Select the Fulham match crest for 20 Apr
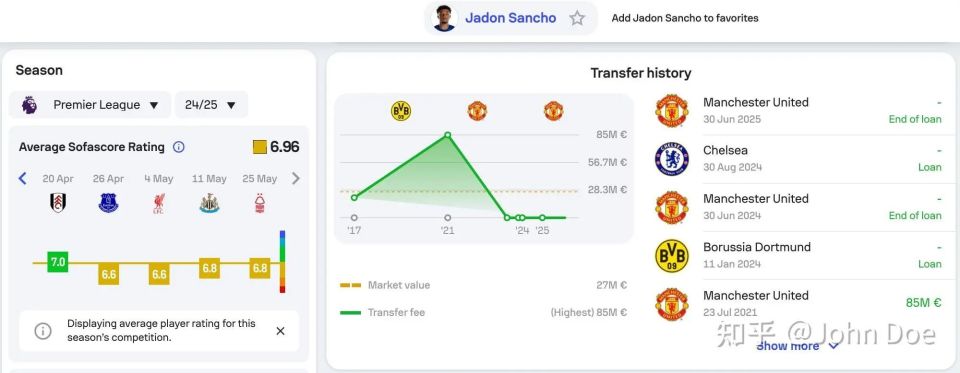The height and width of the screenshot is (373, 960). [x=58, y=203]
